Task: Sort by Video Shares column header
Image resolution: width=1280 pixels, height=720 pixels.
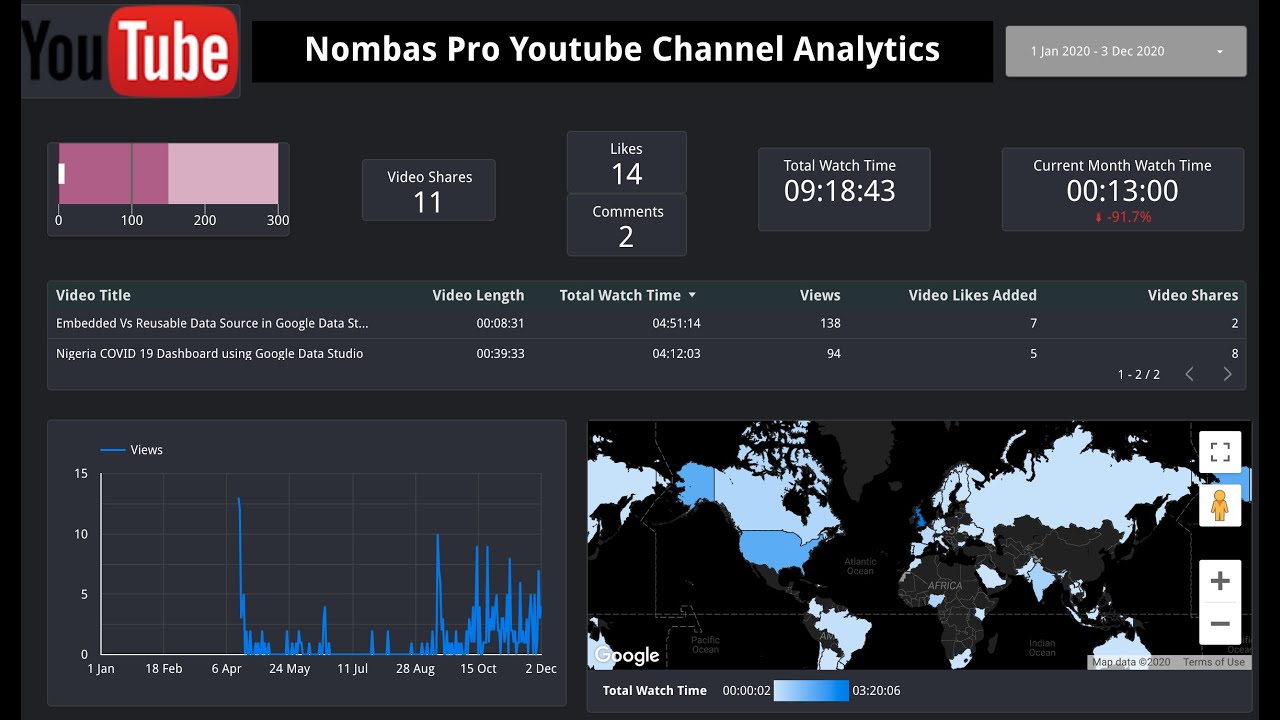Action: point(1193,295)
